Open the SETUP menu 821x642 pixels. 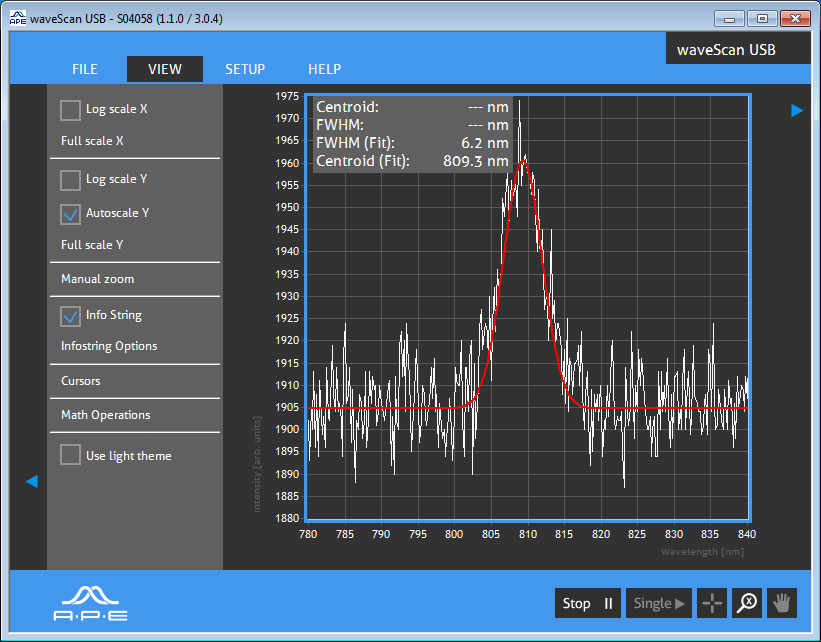coord(245,69)
